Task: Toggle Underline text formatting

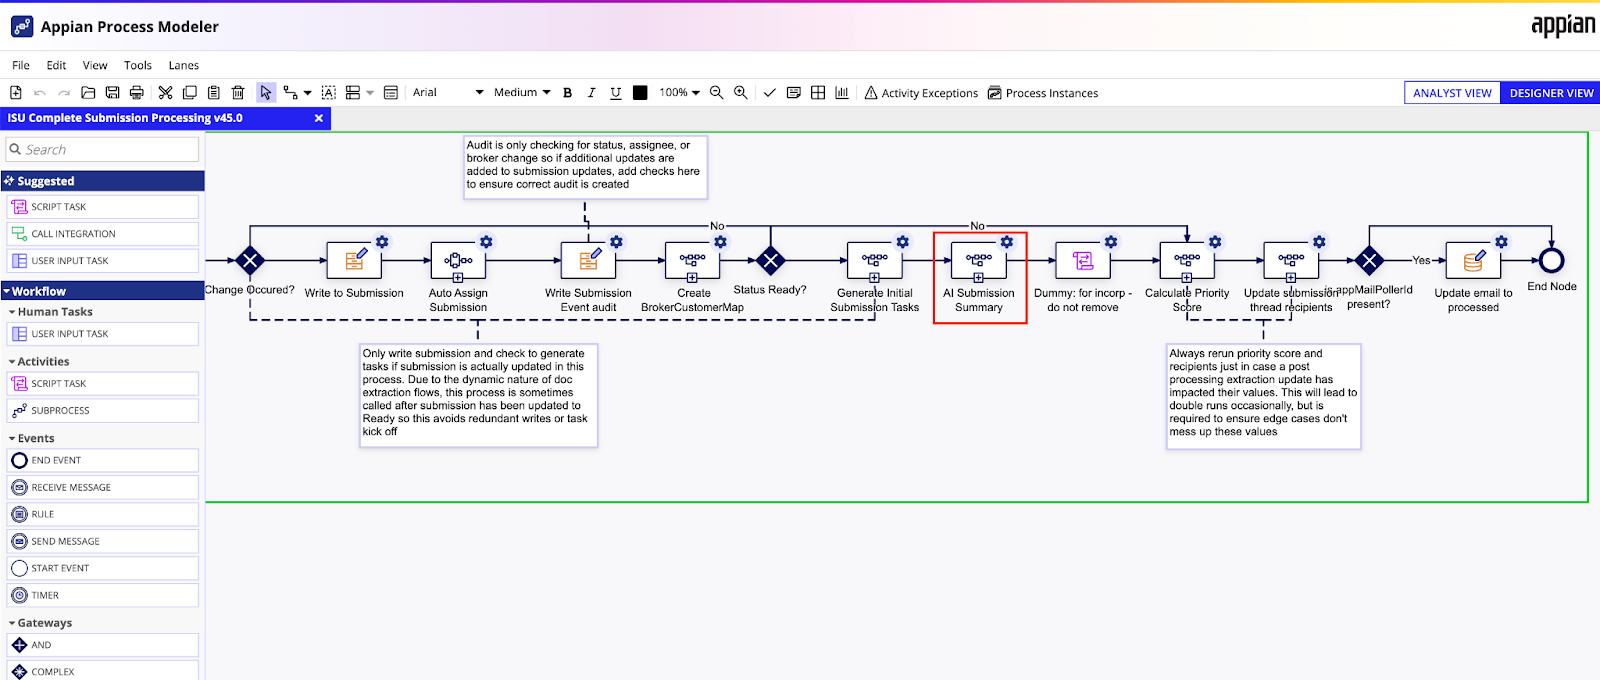Action: [616, 93]
